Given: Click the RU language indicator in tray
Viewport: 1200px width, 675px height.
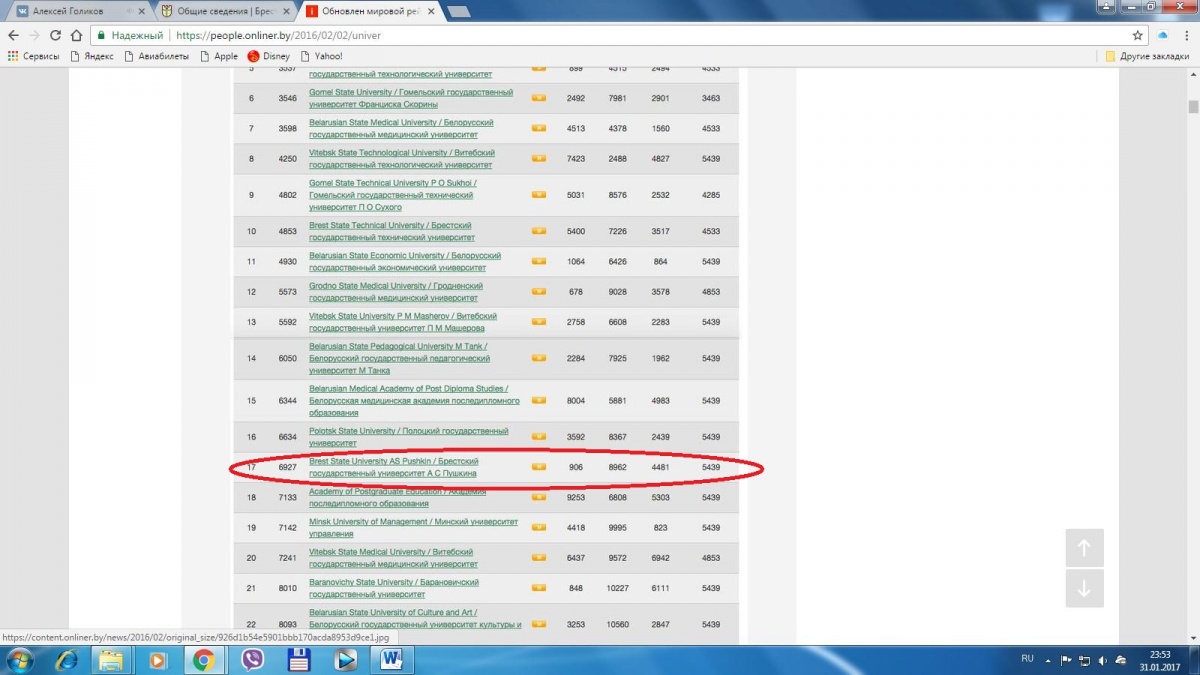Looking at the screenshot, I should pyautogui.click(x=1027, y=660).
